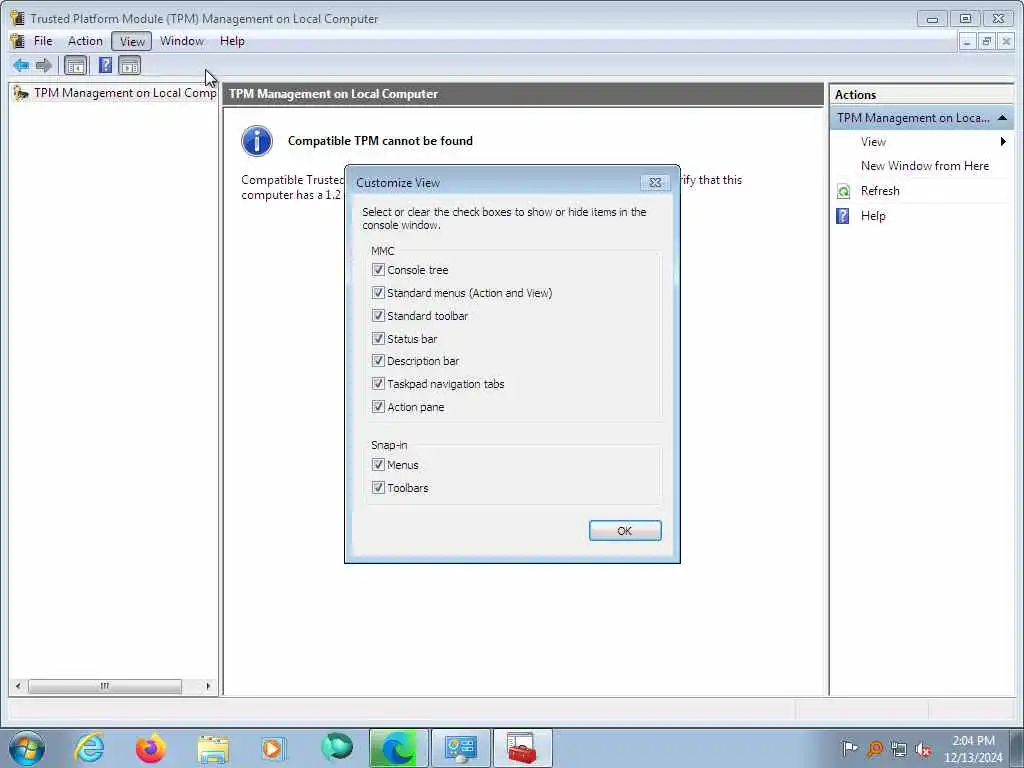This screenshot has width=1024, height=768.
Task: Open the Action menu
Action: tap(86, 41)
